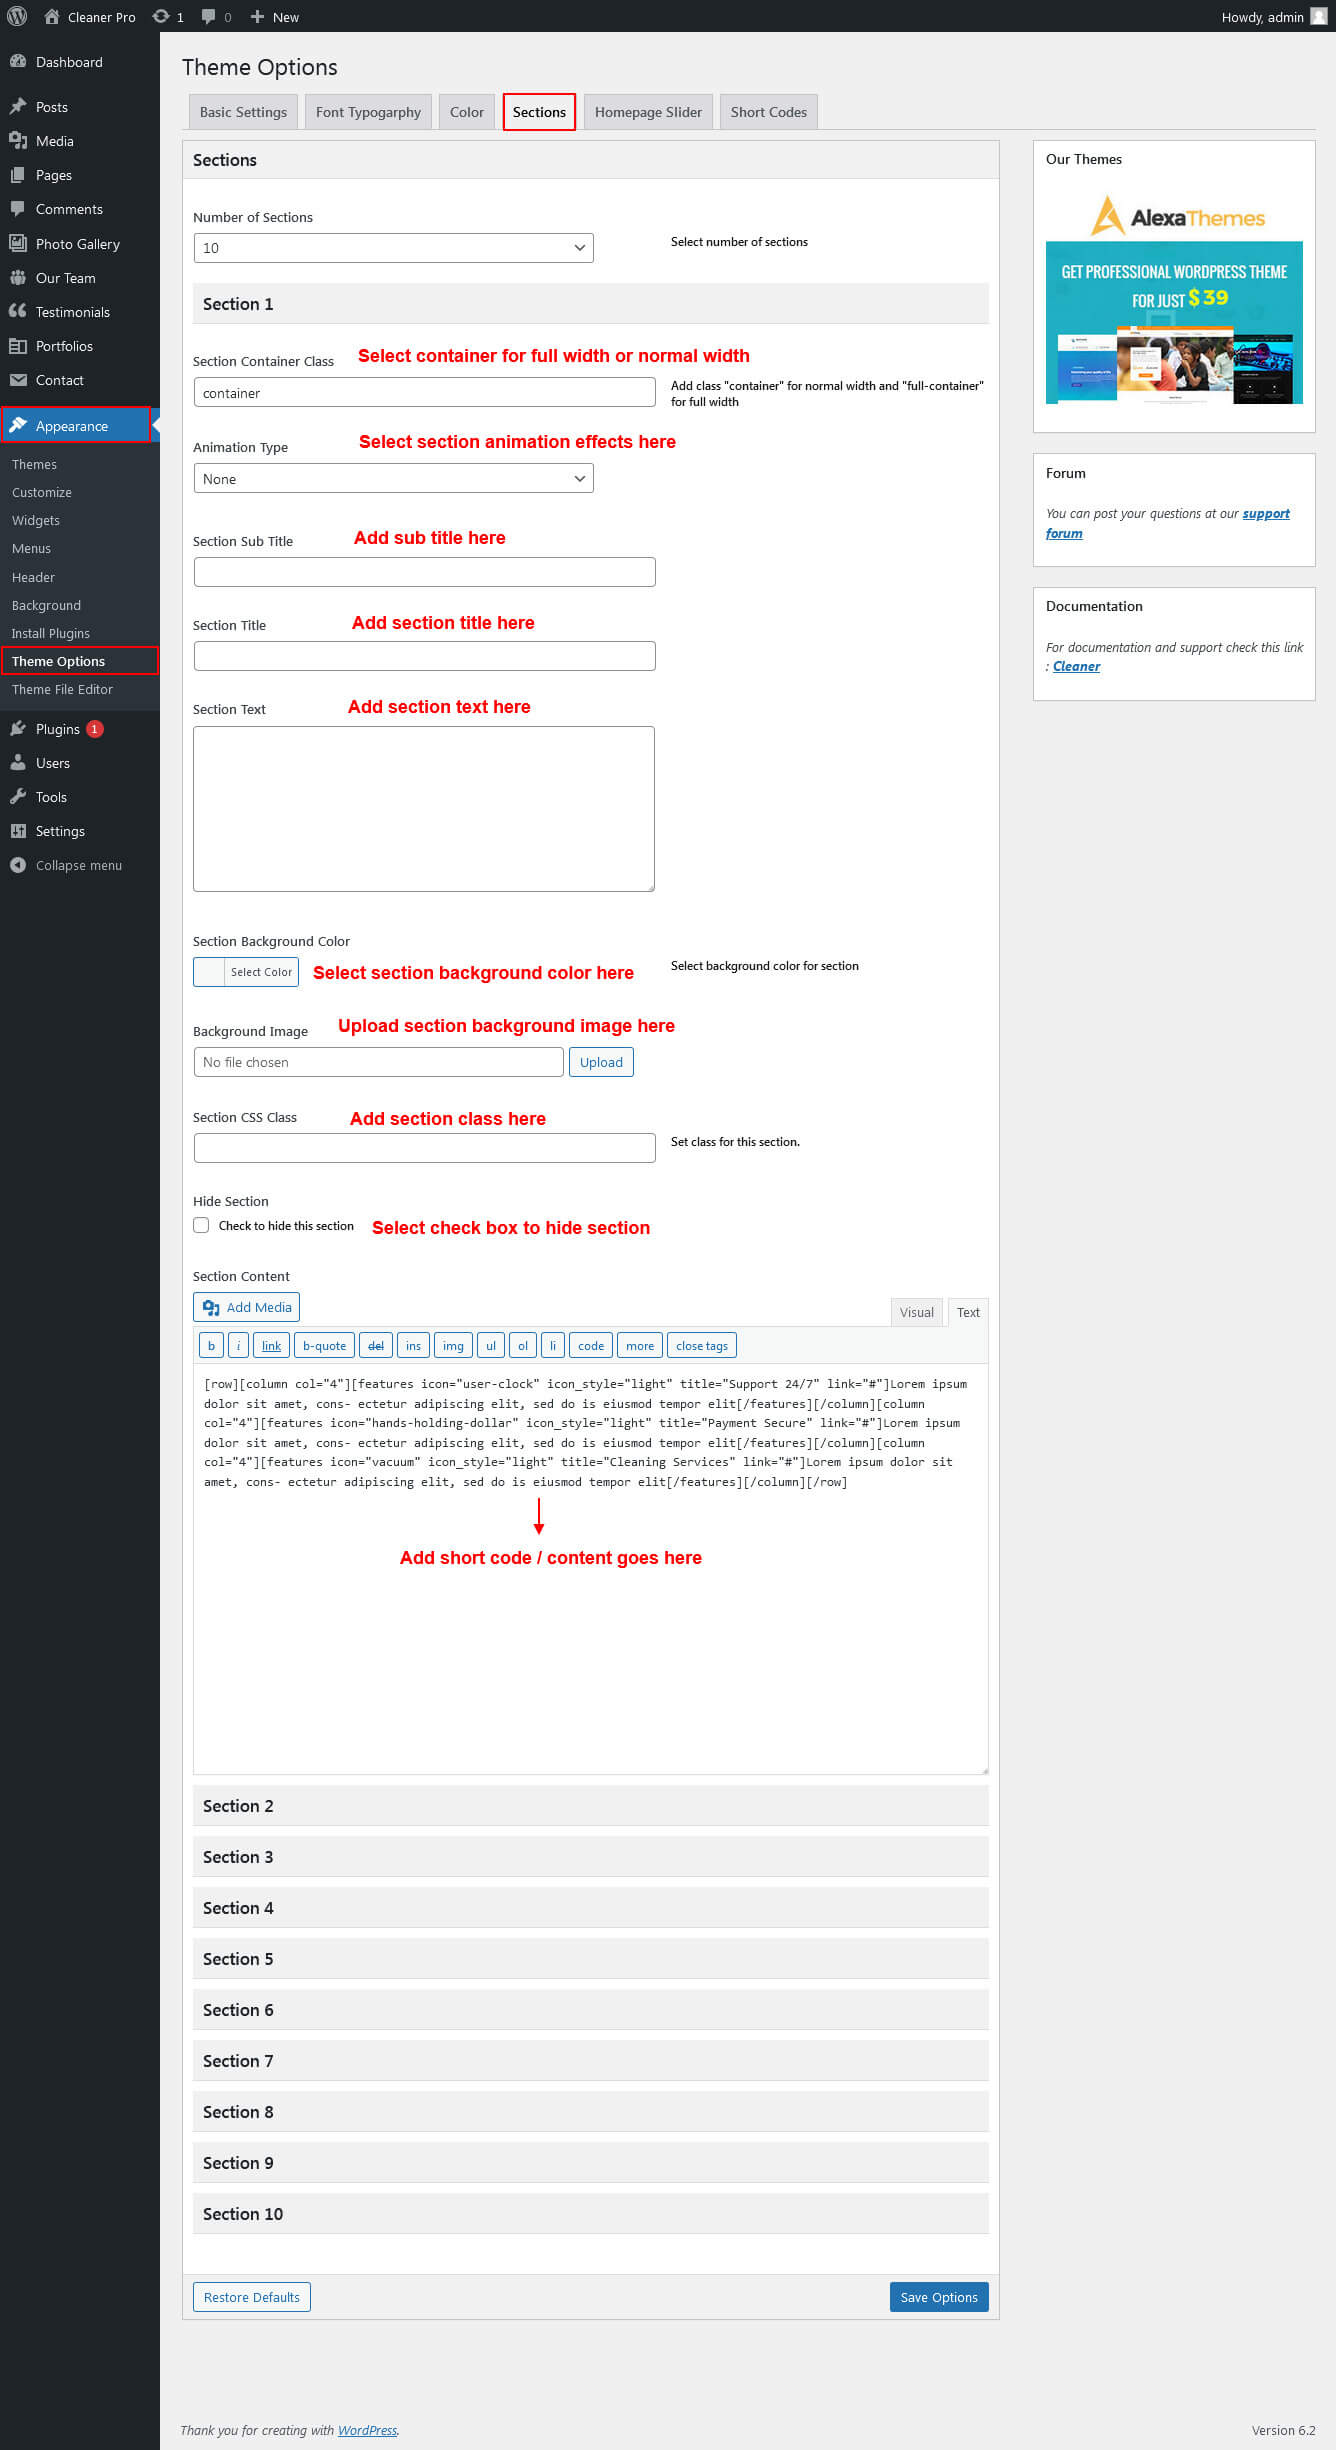This screenshot has height=2450, width=1336.
Task: Click the WordPress footer link
Action: pos(367,2430)
